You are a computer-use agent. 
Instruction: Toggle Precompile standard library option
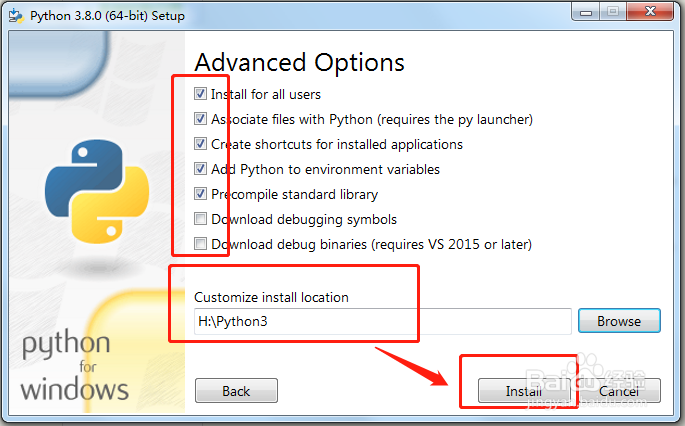pyautogui.click(x=202, y=194)
